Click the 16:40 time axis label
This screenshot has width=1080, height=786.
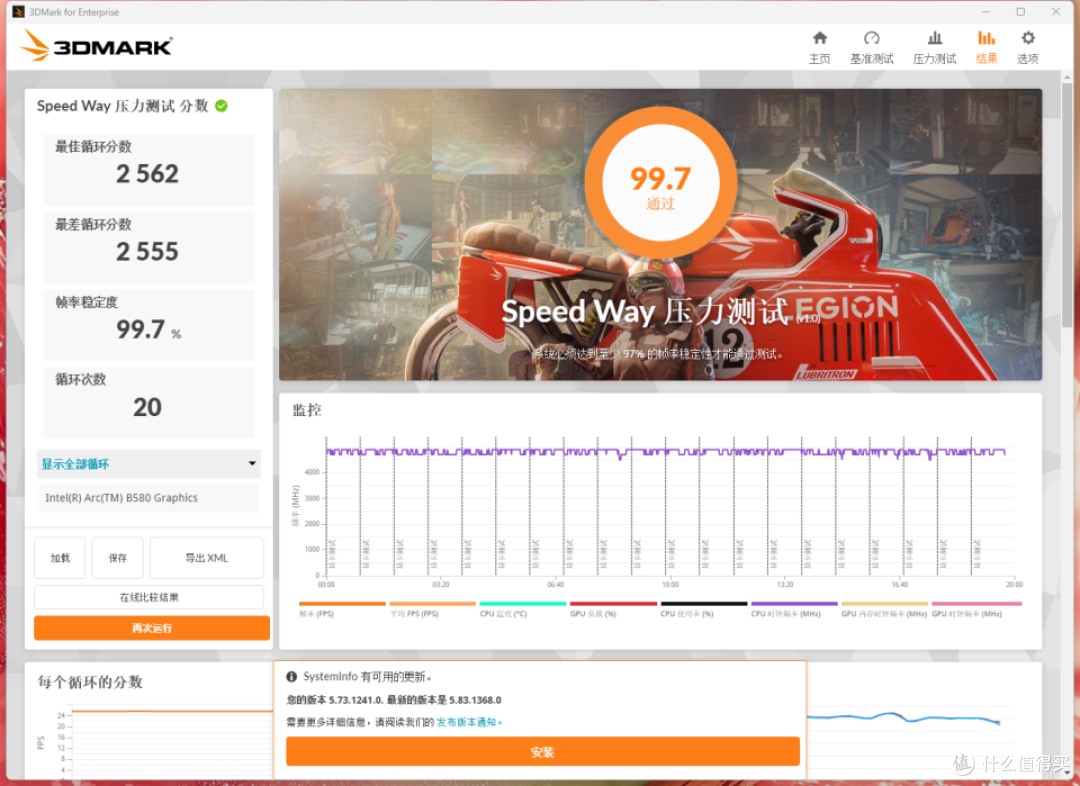click(900, 584)
